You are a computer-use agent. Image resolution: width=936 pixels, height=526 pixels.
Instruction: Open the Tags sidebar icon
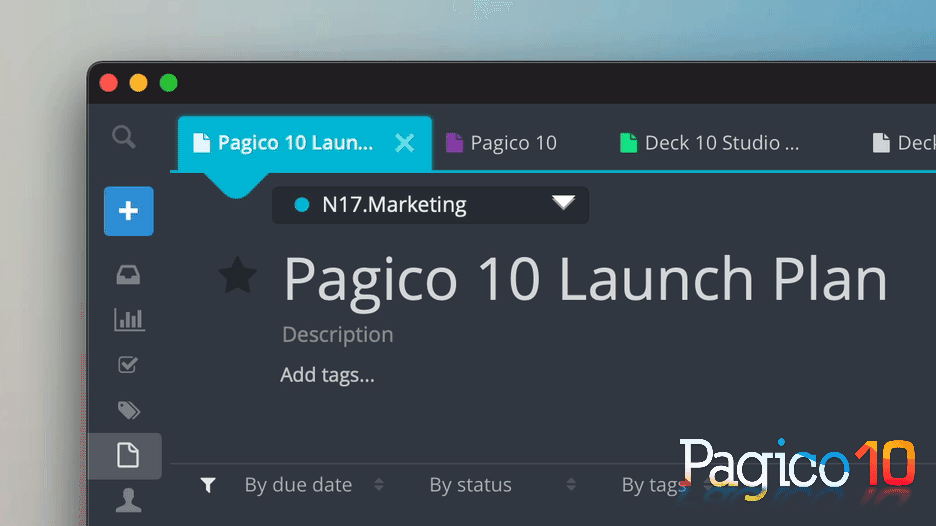point(128,410)
